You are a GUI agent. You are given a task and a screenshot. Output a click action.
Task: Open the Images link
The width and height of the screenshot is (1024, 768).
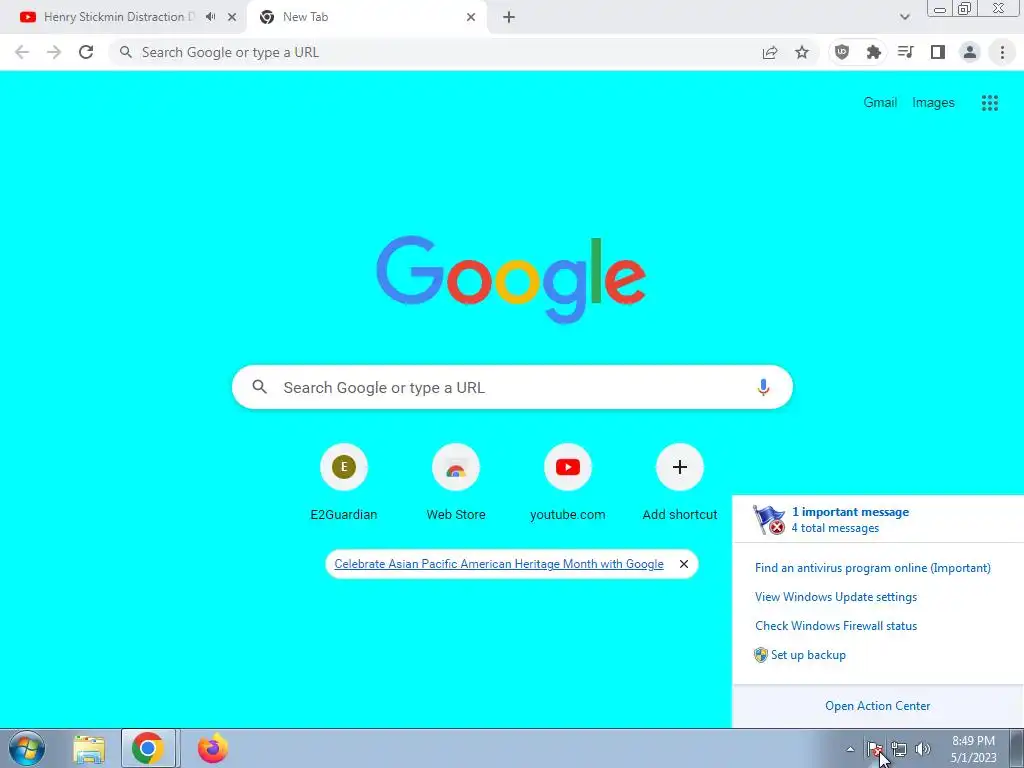(933, 103)
